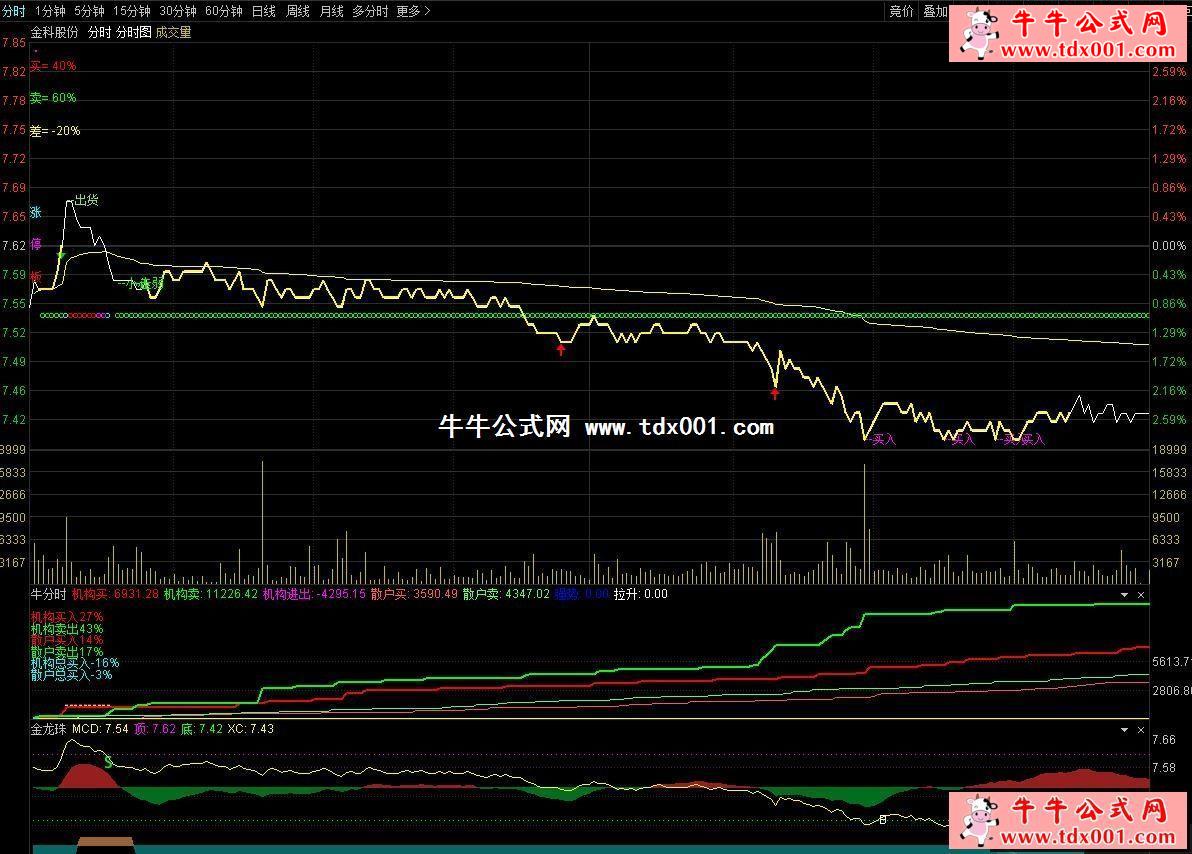
Task: Click the 底: 7.42 readout
Action: click(202, 729)
